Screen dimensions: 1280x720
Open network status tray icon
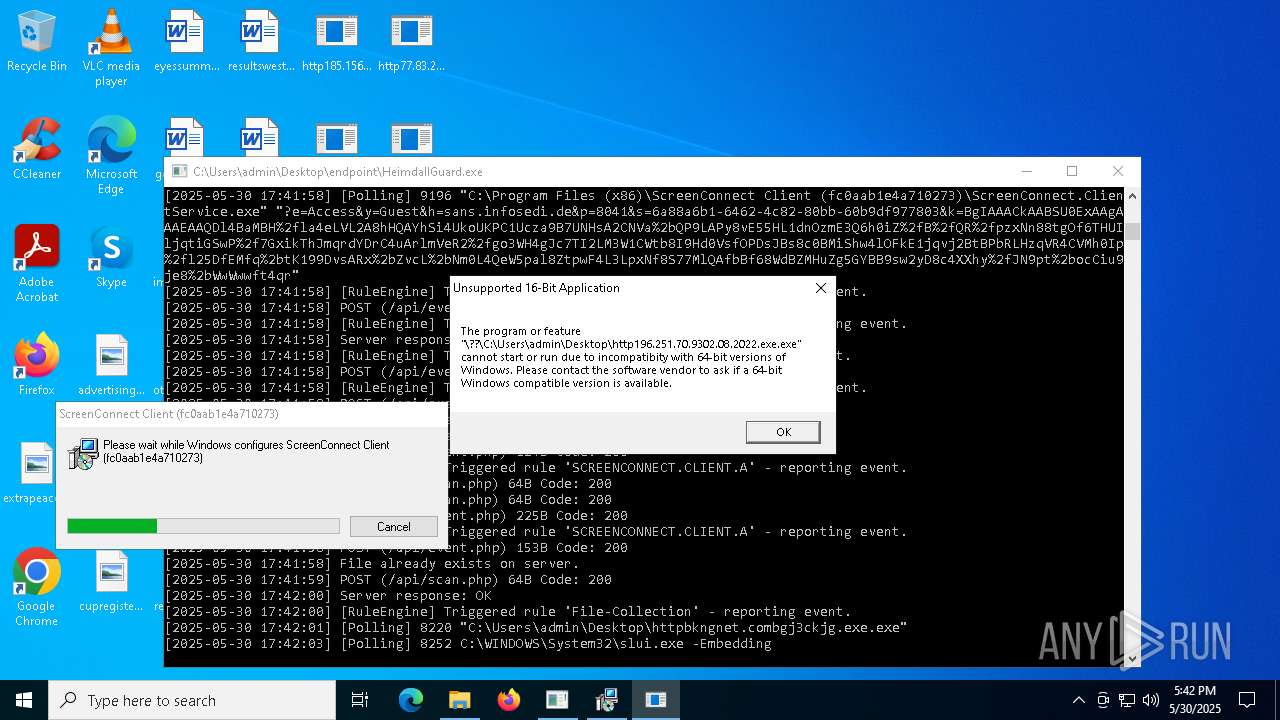[x=1127, y=700]
